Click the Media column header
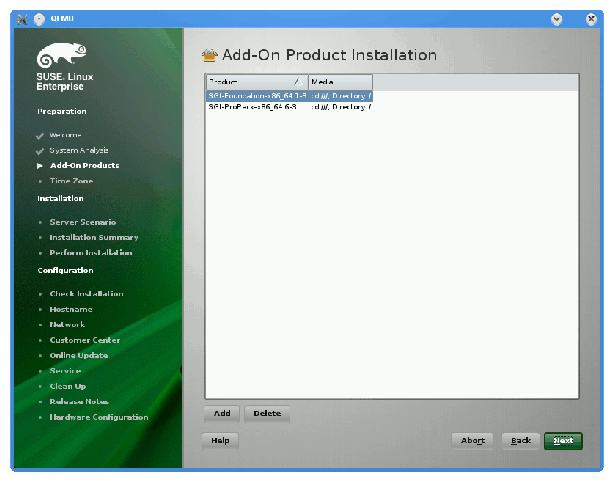614x482 pixels. 340,82
